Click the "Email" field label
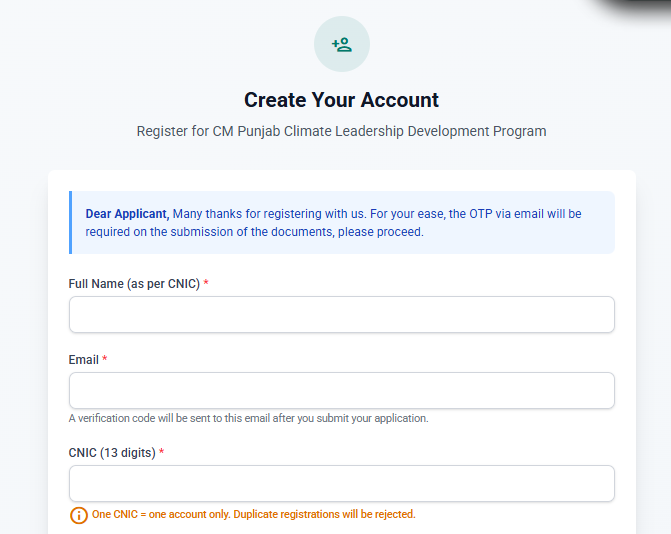The width and height of the screenshot is (671, 534). click(83, 360)
